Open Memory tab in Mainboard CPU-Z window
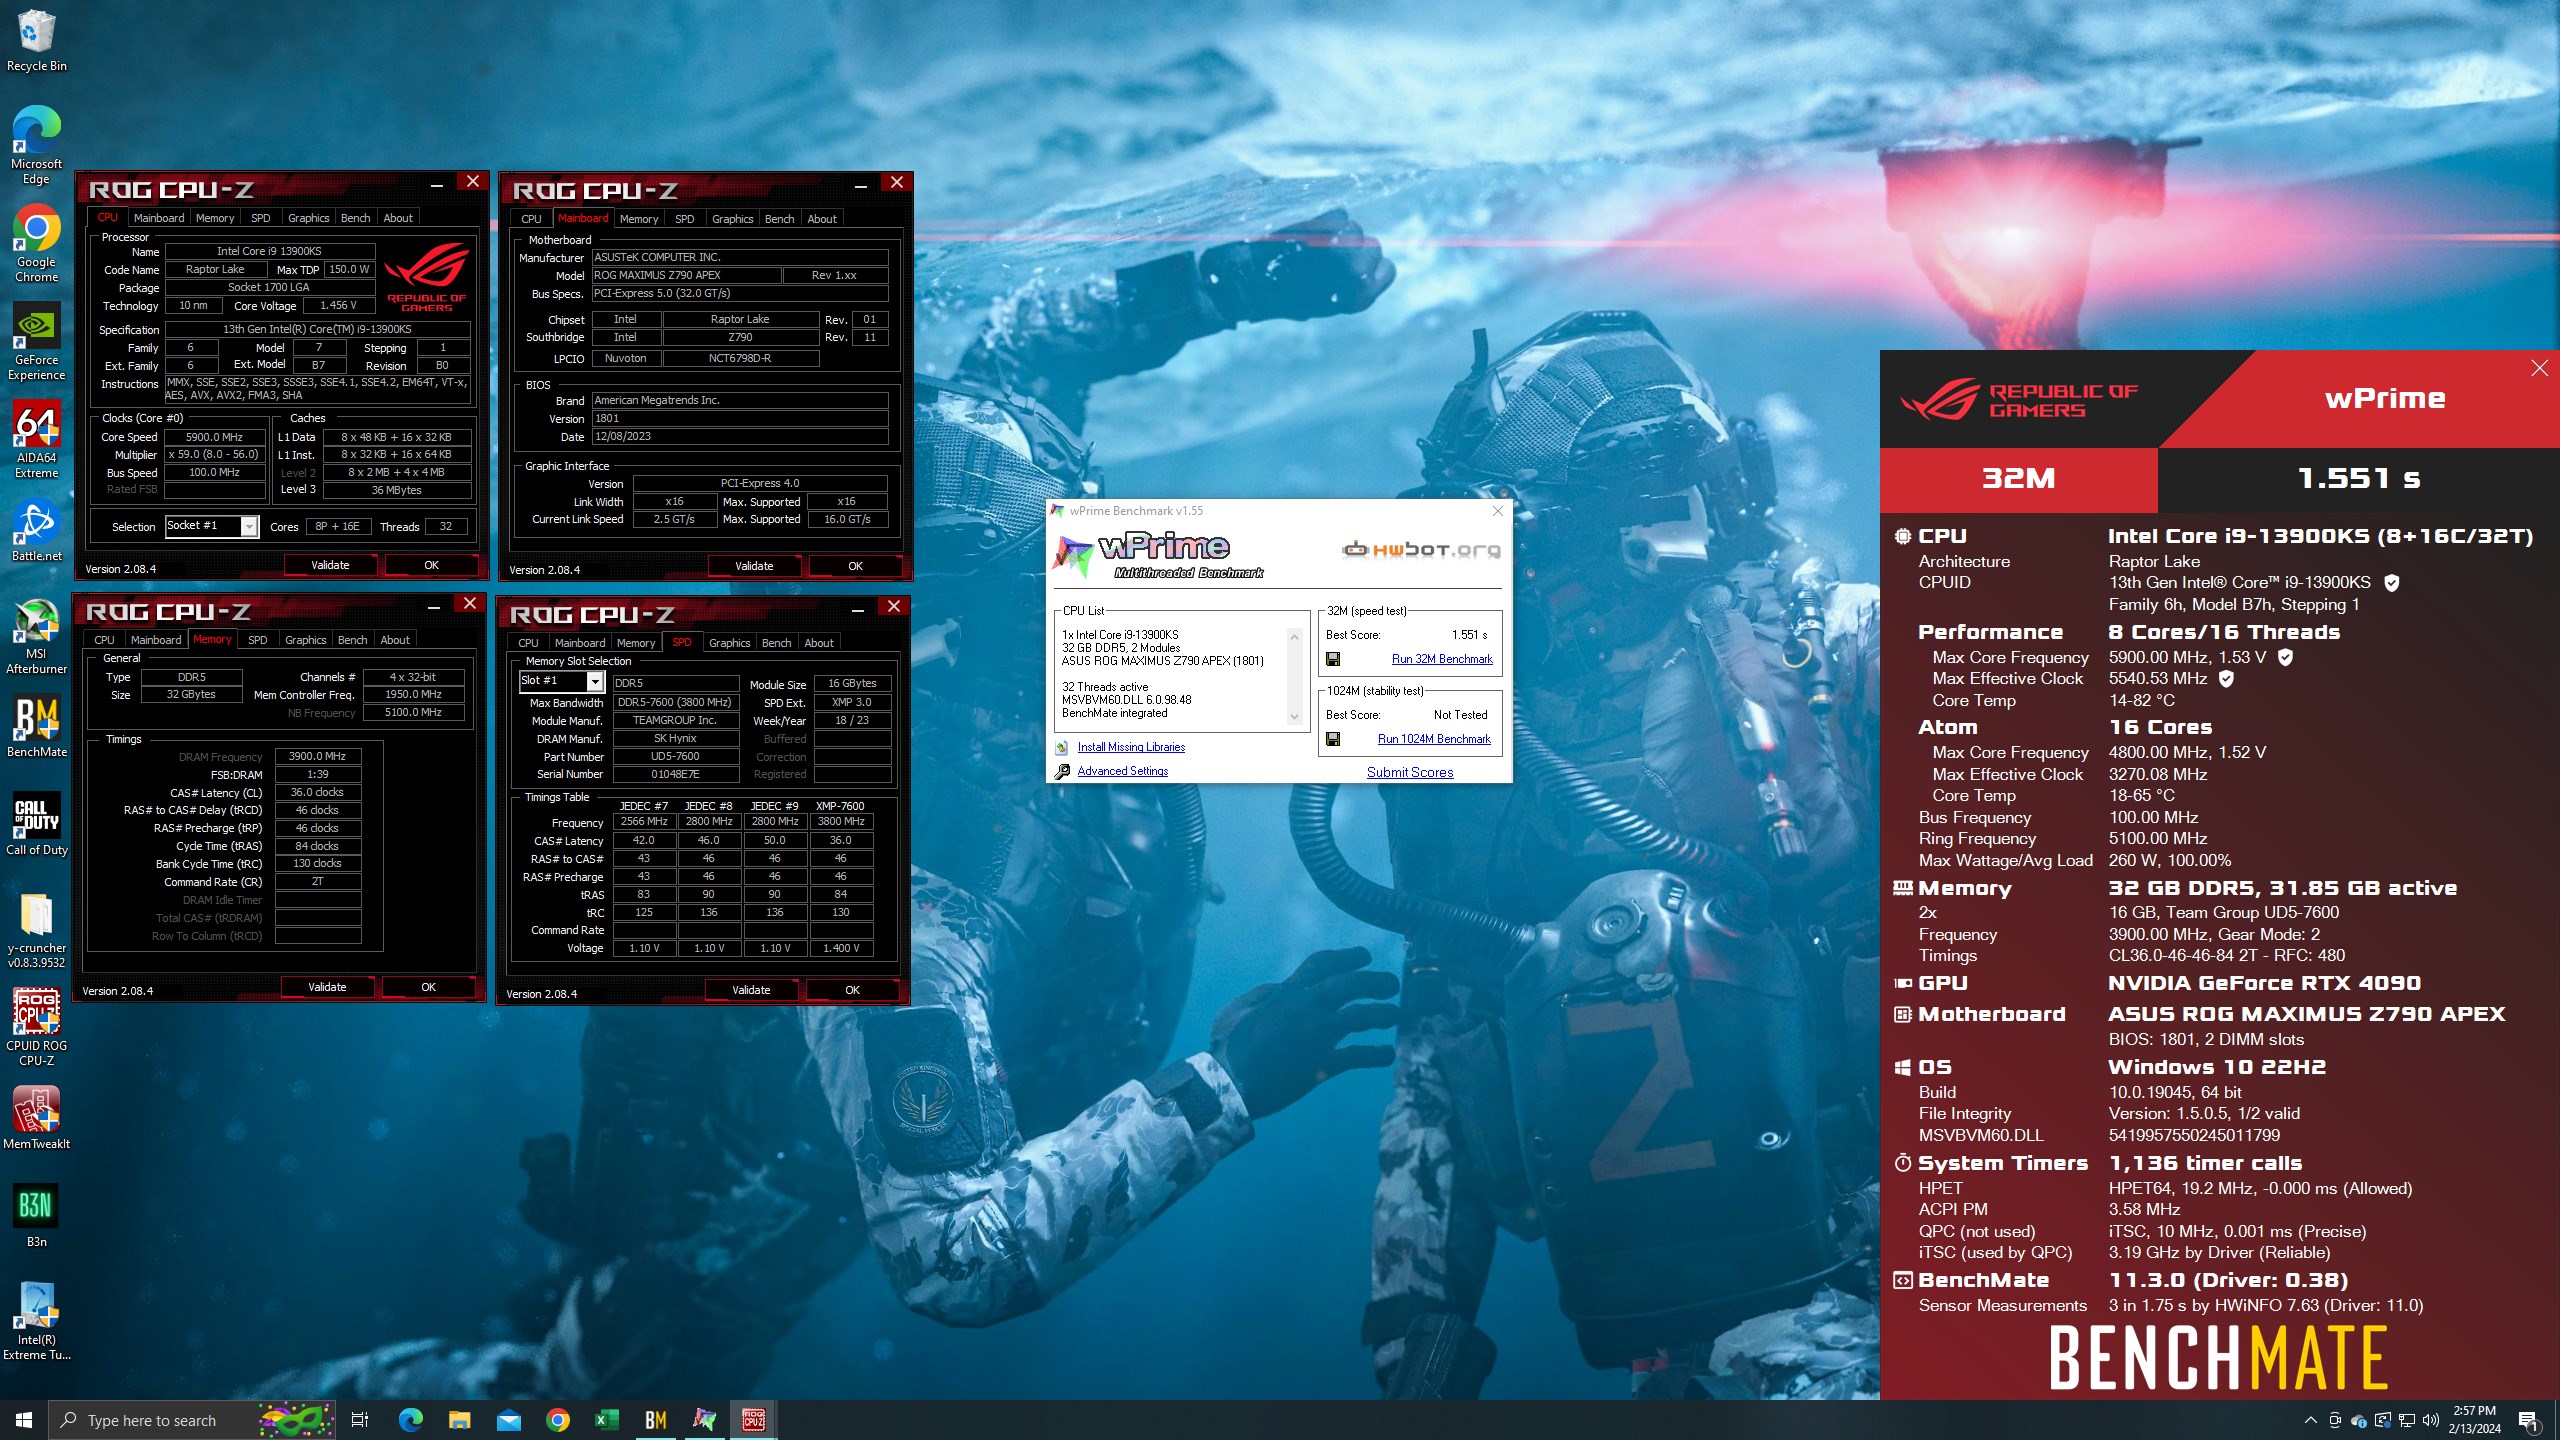2560x1440 pixels. tap(639, 219)
